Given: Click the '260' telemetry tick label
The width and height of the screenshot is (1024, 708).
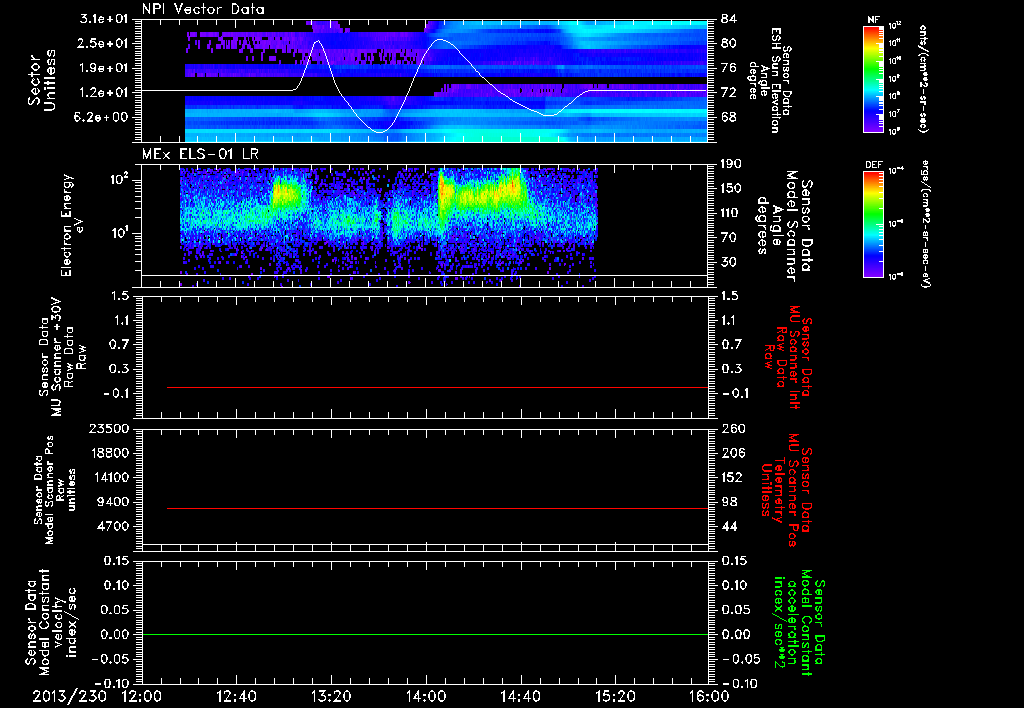Looking at the screenshot, I should point(733,429).
